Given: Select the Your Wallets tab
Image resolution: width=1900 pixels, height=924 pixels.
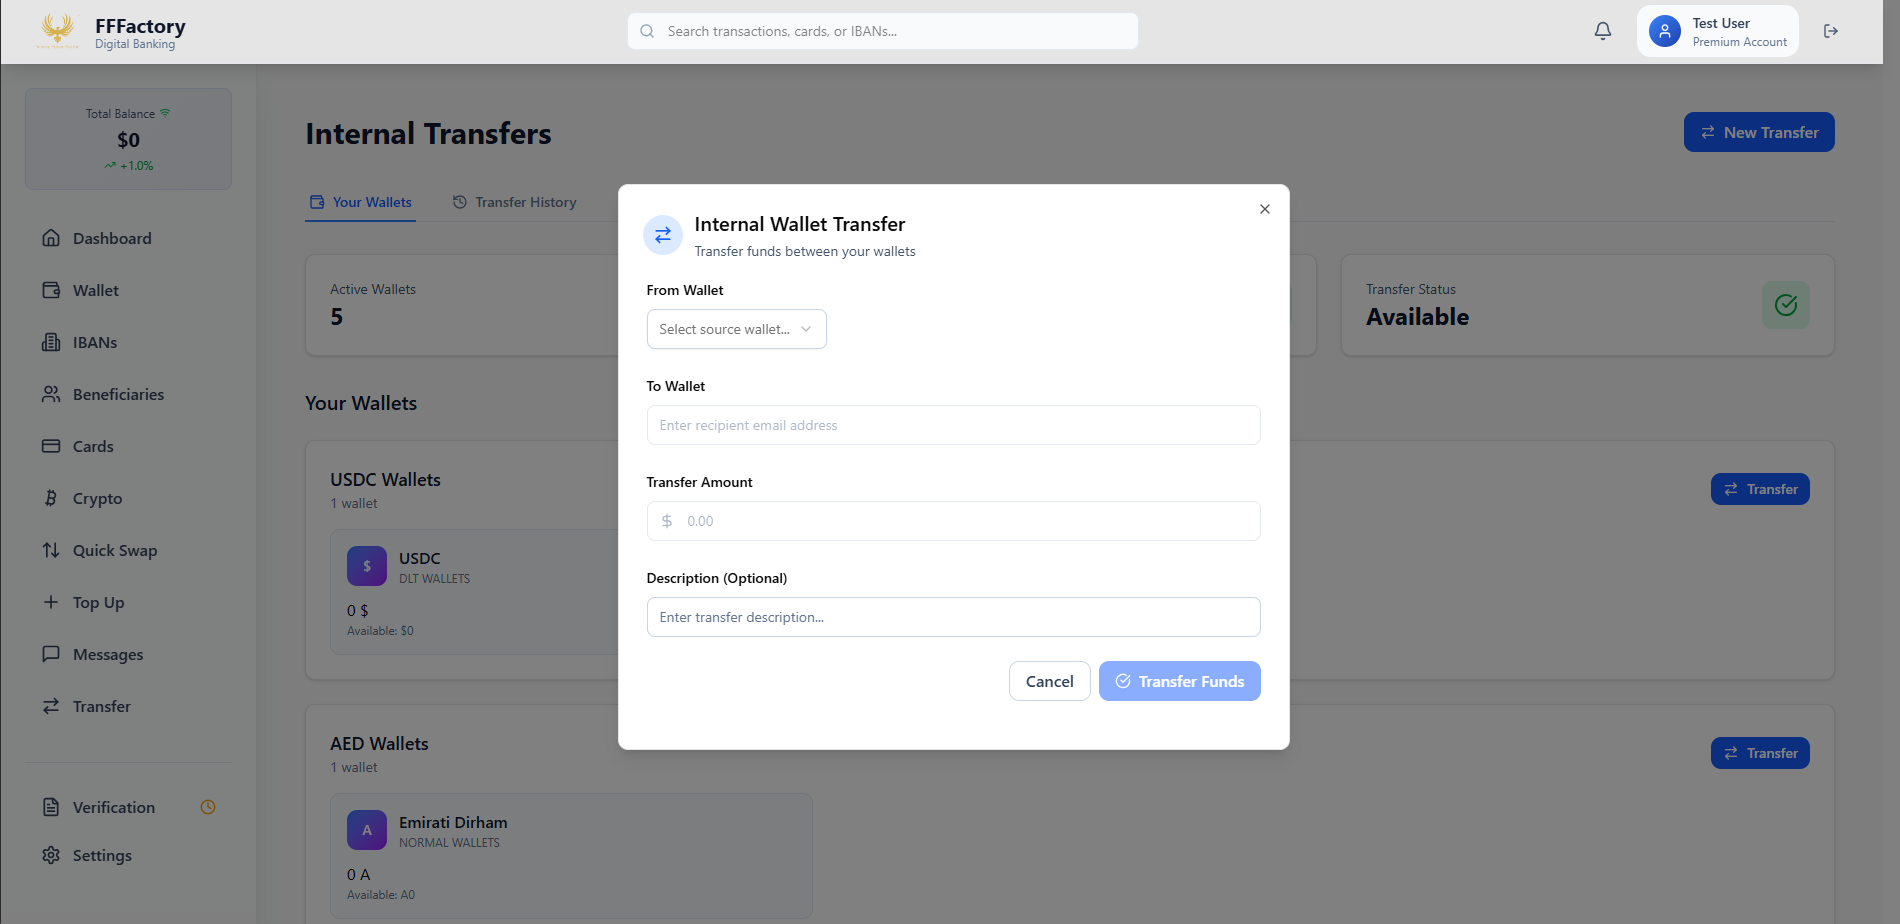Looking at the screenshot, I should (x=361, y=202).
